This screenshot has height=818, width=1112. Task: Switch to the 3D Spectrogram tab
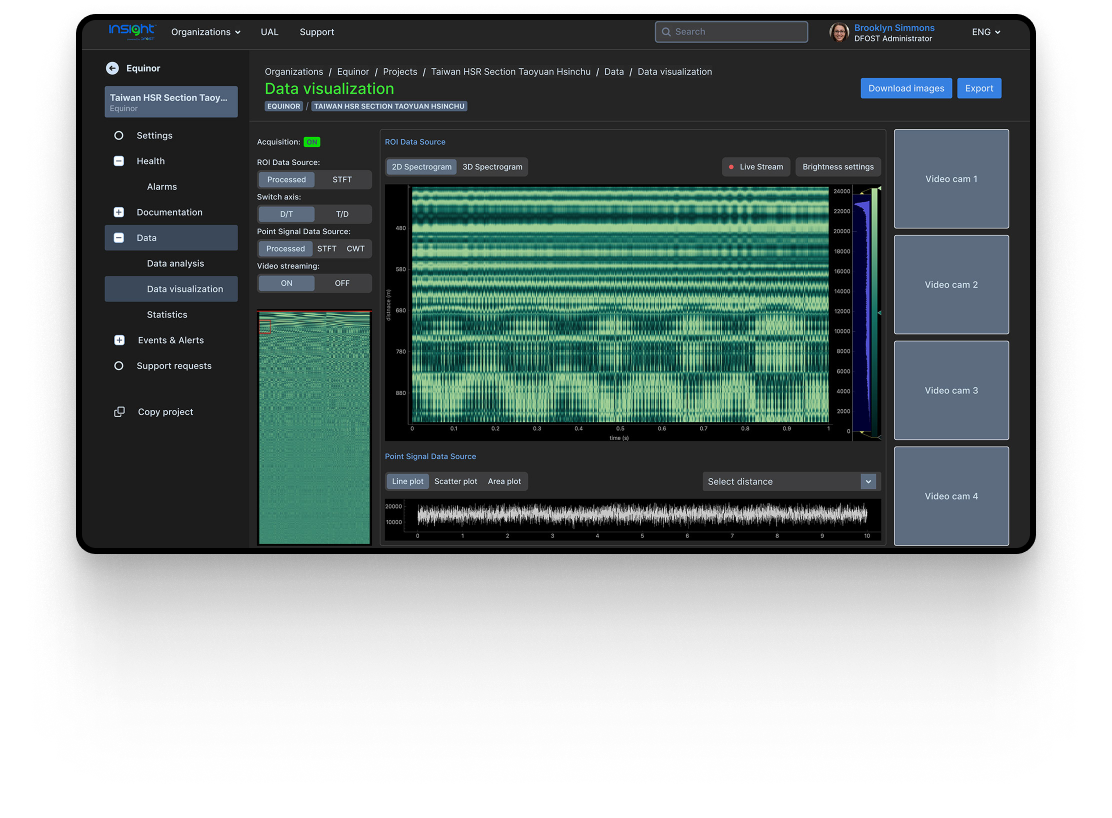(492, 167)
